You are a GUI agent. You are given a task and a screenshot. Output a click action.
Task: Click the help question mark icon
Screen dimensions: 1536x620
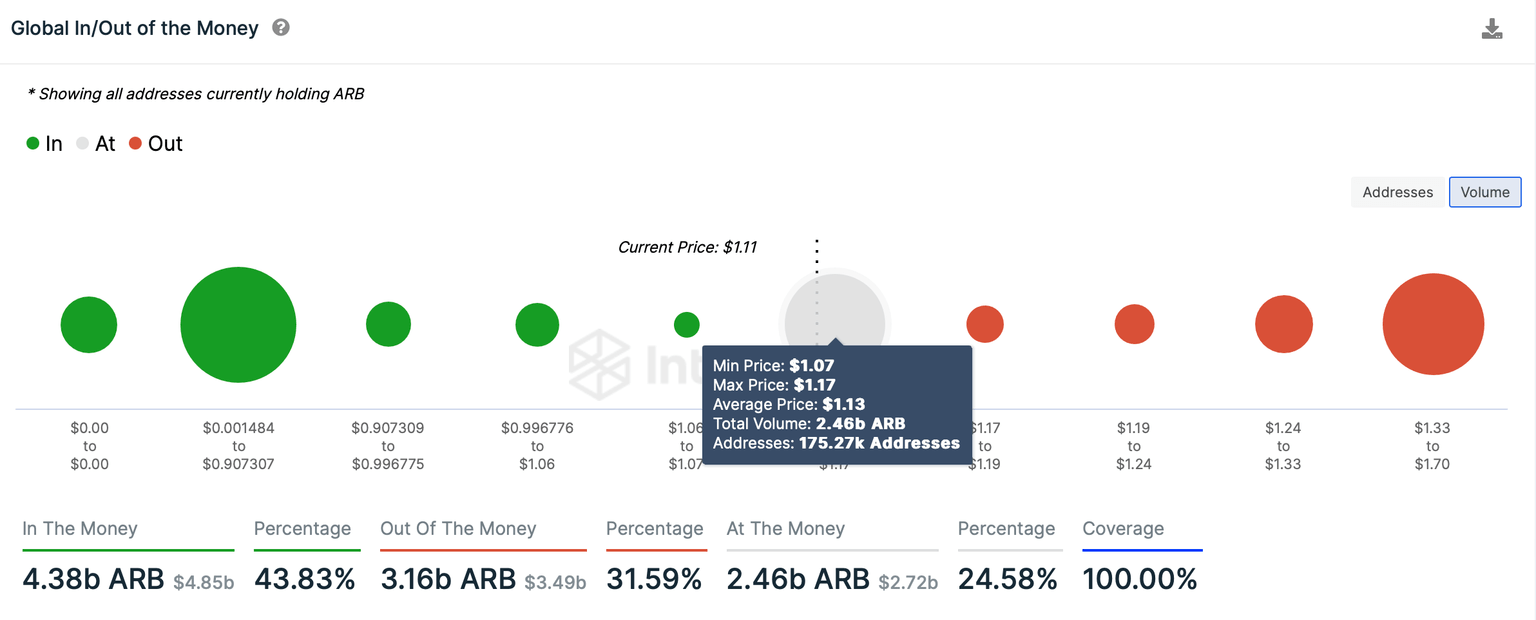click(x=281, y=28)
